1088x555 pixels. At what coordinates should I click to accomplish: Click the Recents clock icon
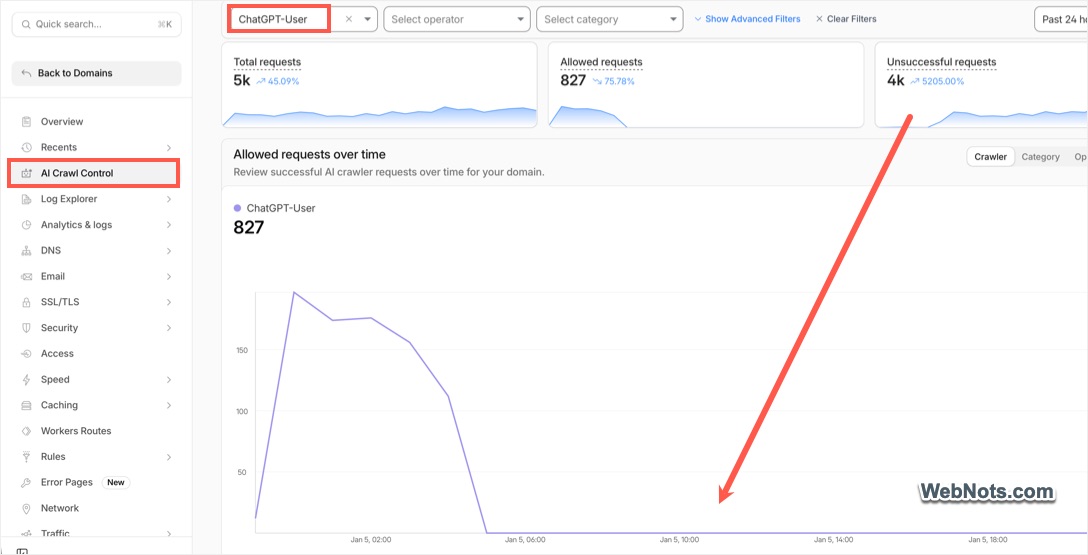pyautogui.click(x=26, y=147)
